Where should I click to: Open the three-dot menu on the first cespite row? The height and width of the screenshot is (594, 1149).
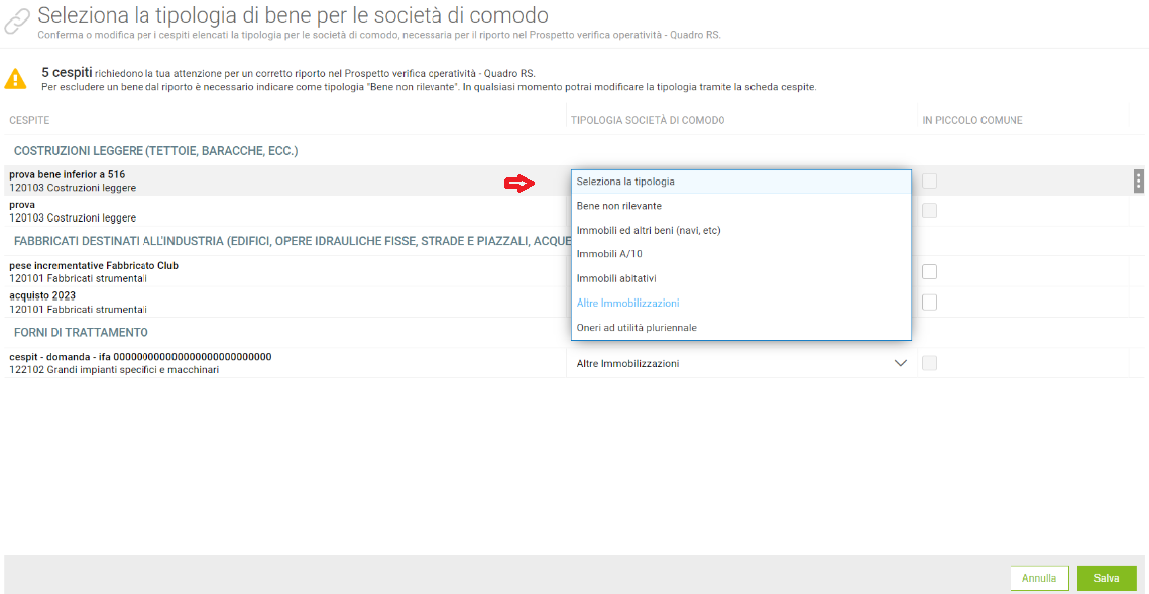(x=1138, y=181)
